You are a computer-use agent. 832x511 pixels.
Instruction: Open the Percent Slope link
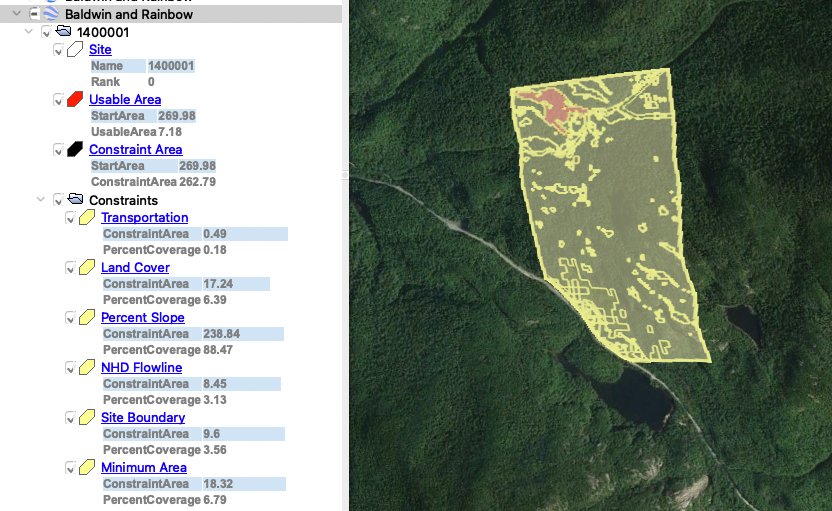point(143,317)
